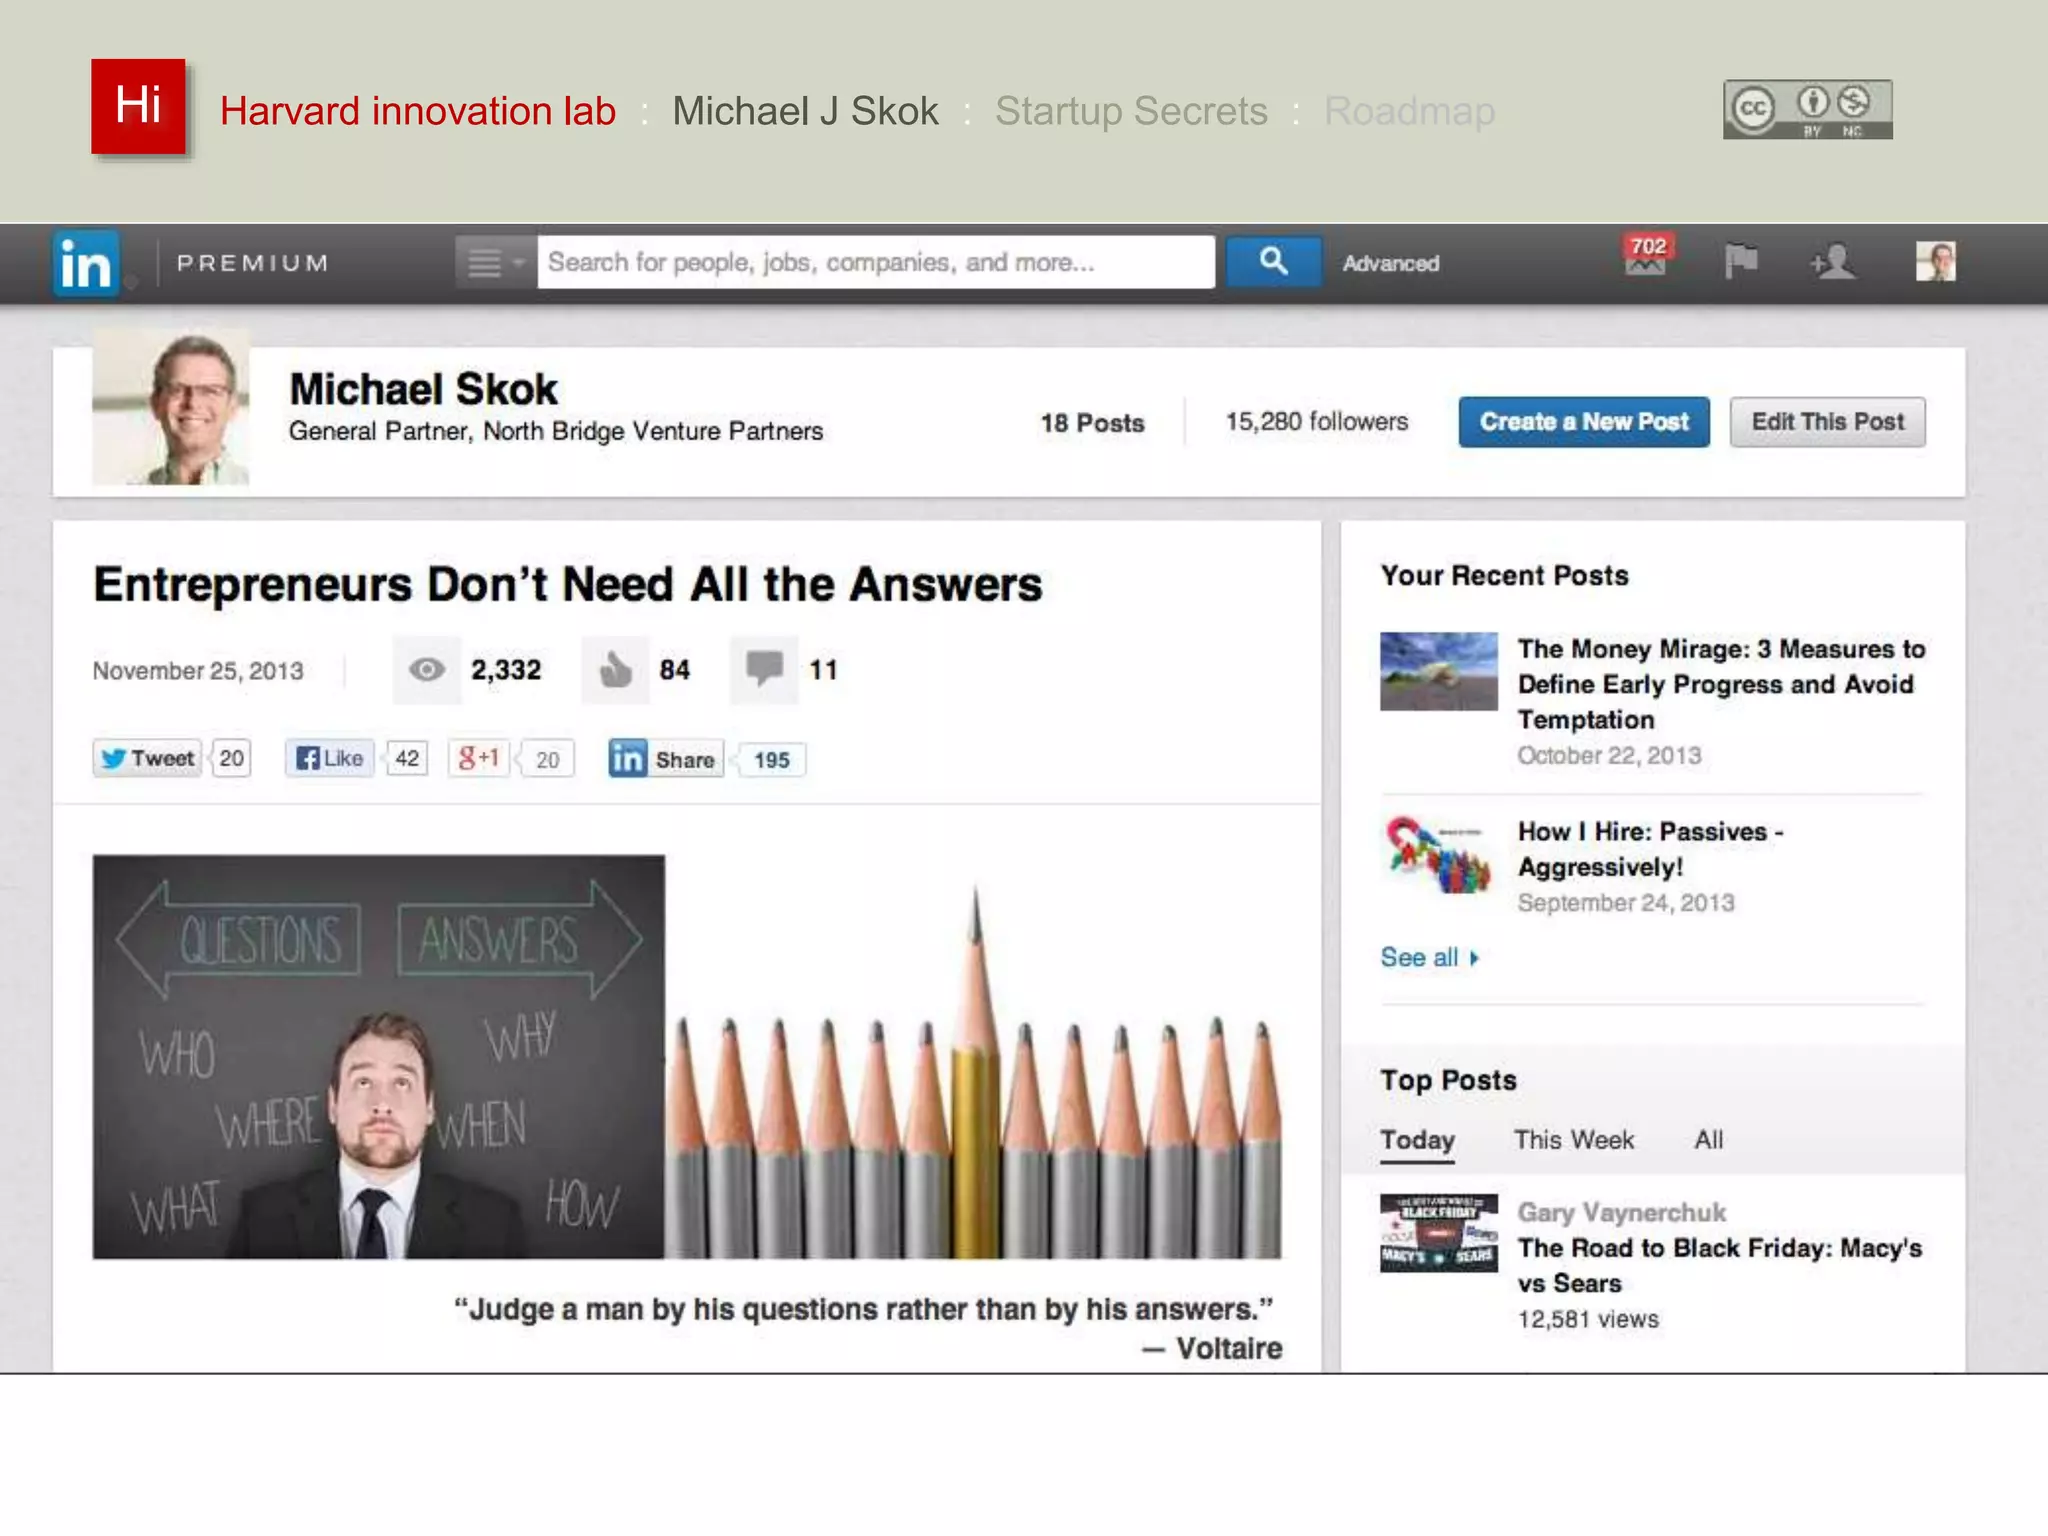2048x1536 pixels.
Task: Click the Entrepreneurs Don't Need All the Answers title
Action: [567, 584]
